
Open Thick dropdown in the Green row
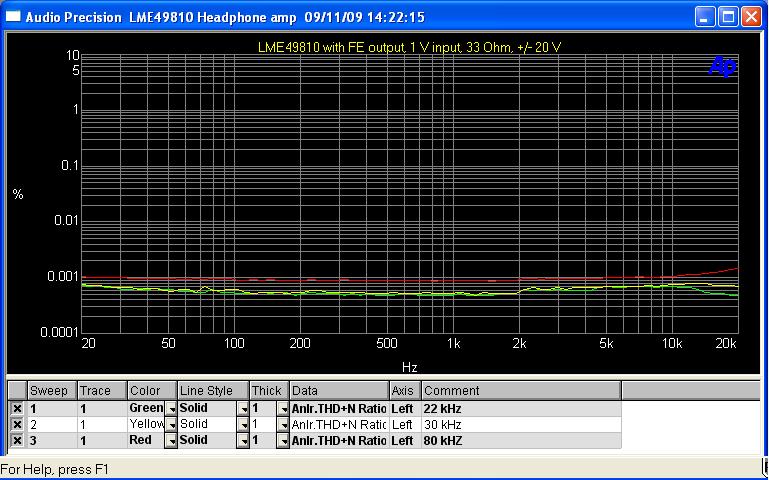coord(283,409)
